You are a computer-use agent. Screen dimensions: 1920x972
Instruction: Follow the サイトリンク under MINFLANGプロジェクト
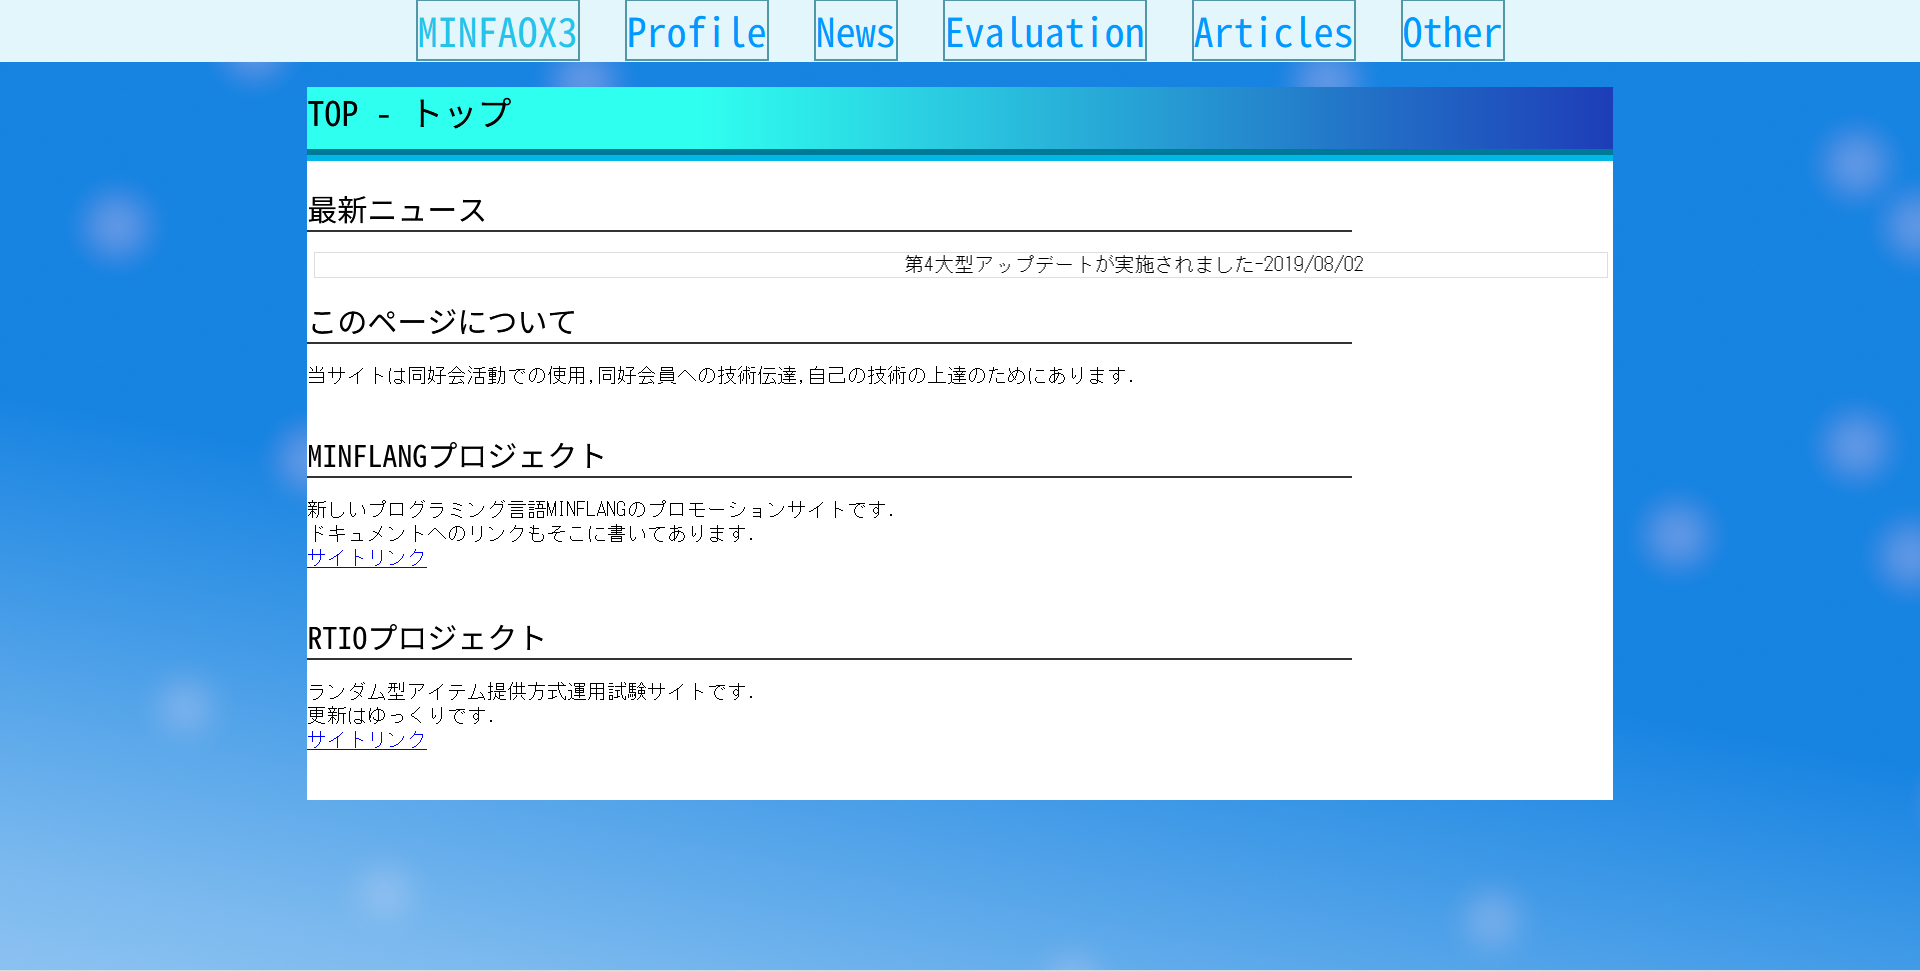coord(367,558)
